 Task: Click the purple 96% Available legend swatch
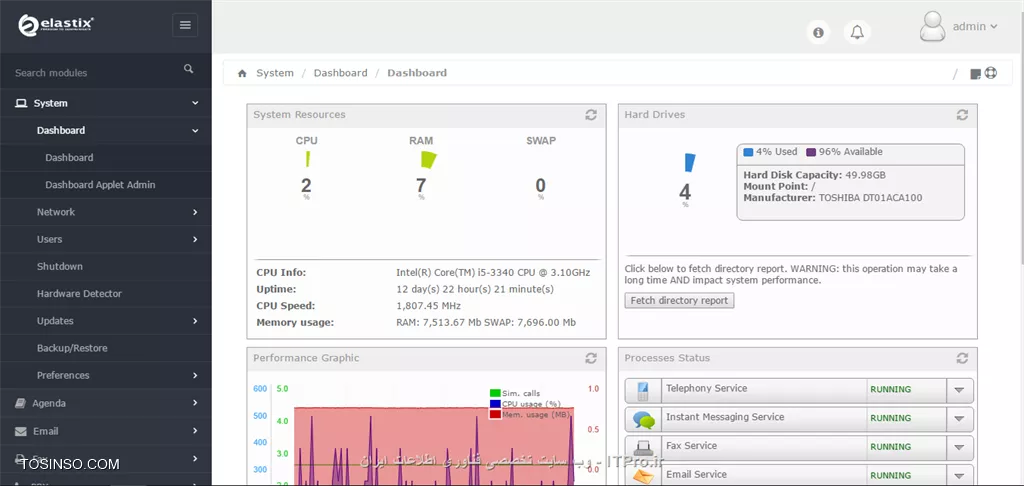coord(811,152)
